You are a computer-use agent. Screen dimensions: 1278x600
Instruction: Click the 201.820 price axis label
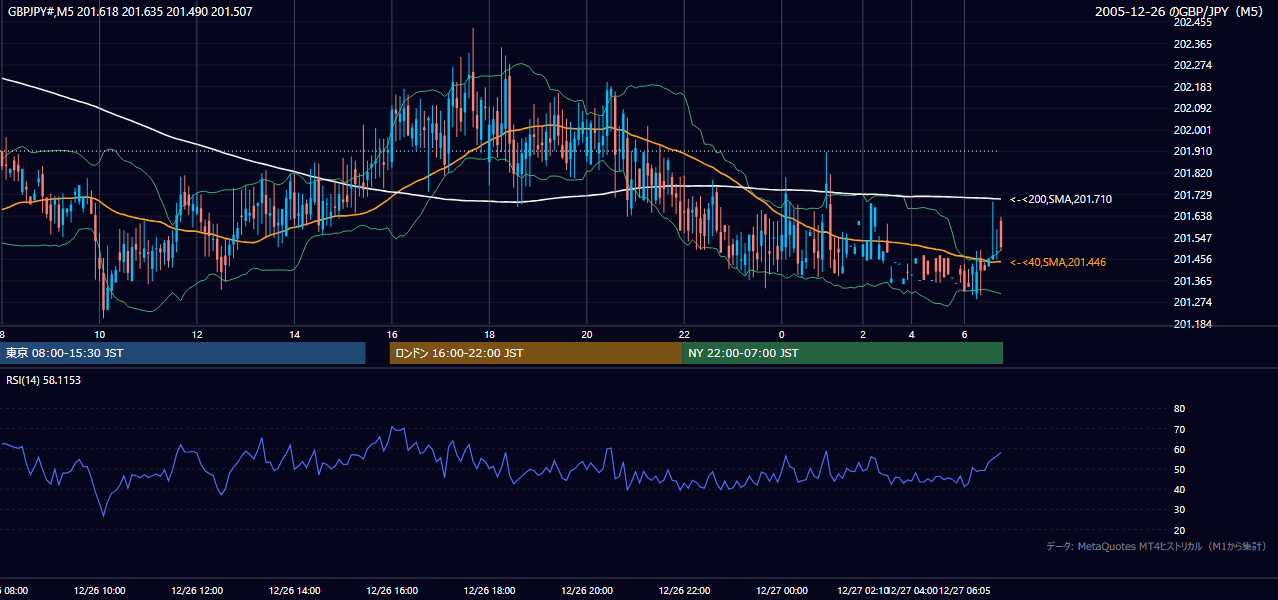coord(1192,173)
